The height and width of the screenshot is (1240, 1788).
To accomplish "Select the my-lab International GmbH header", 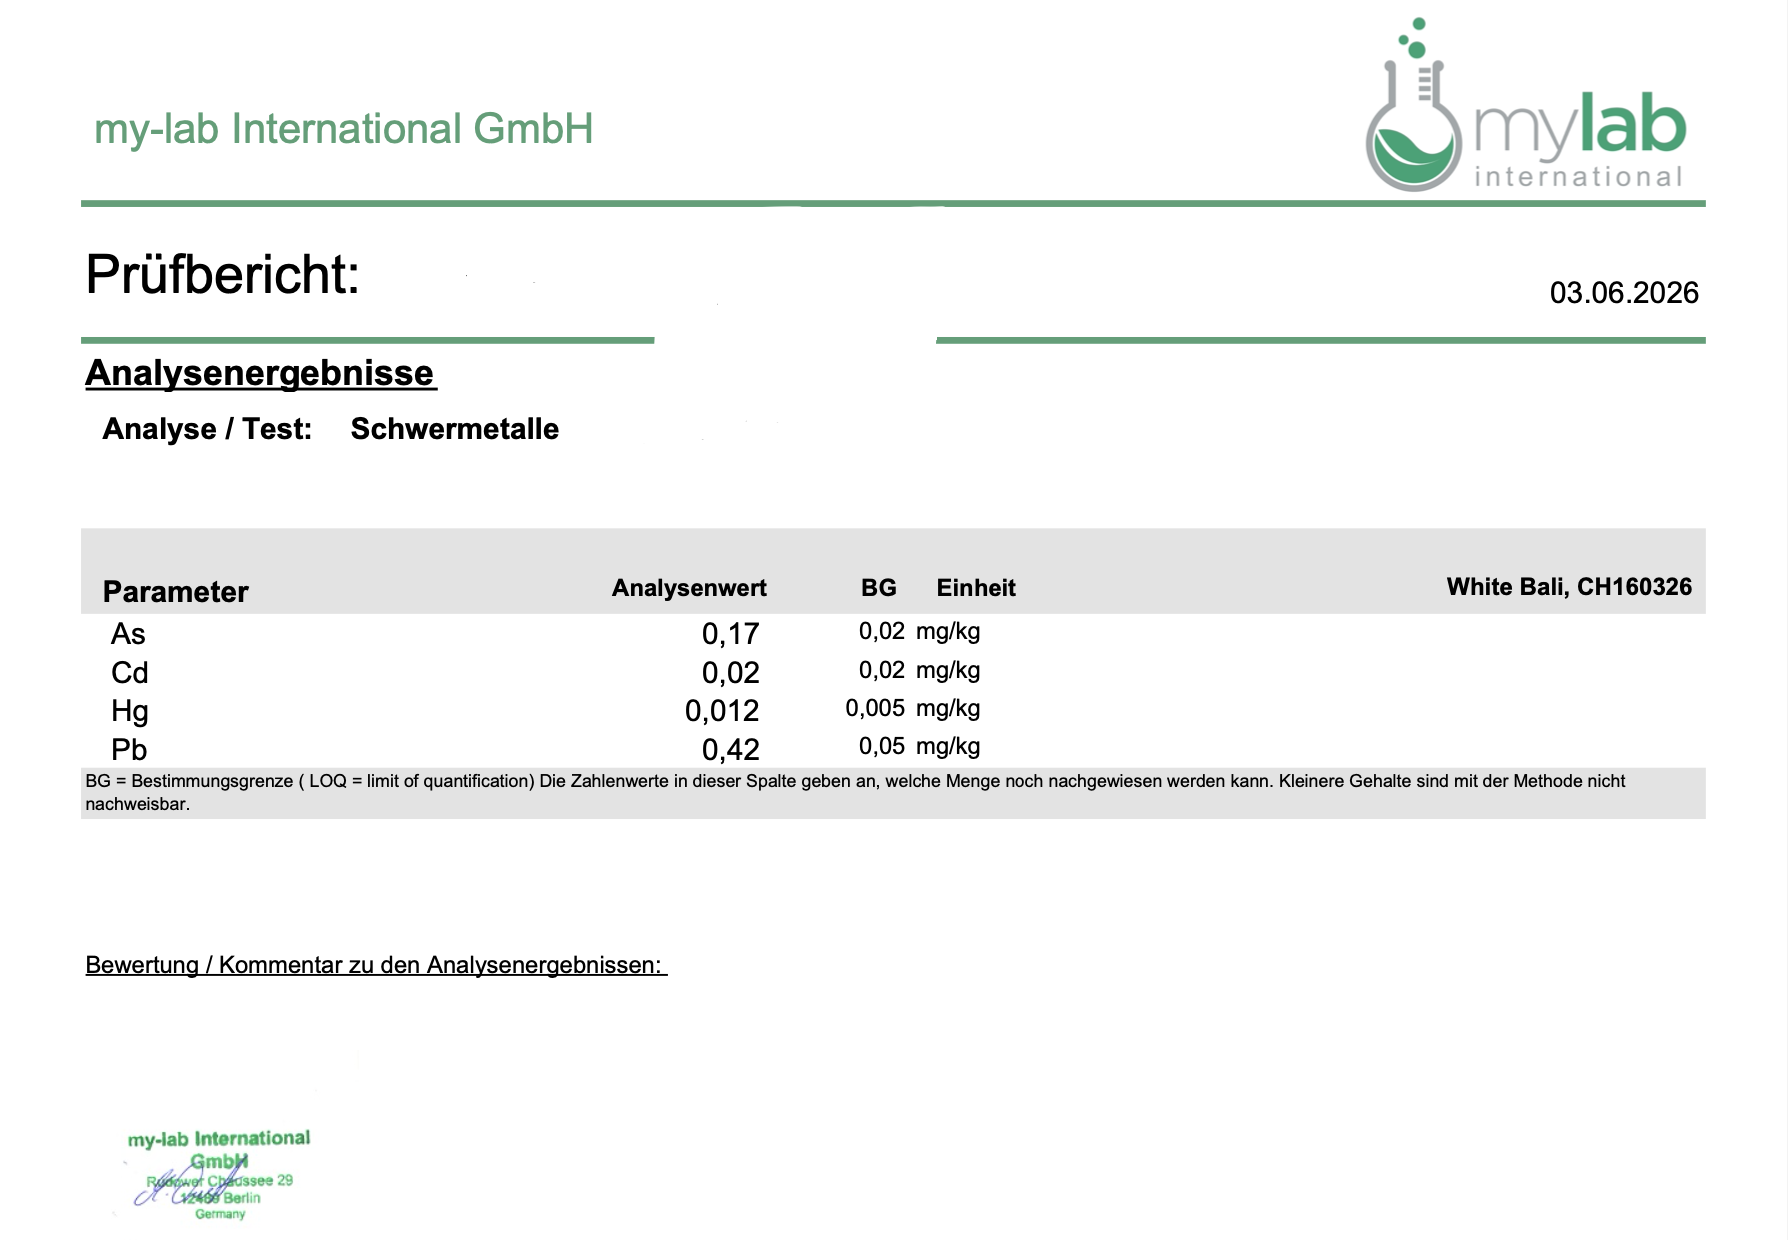I will [x=343, y=129].
